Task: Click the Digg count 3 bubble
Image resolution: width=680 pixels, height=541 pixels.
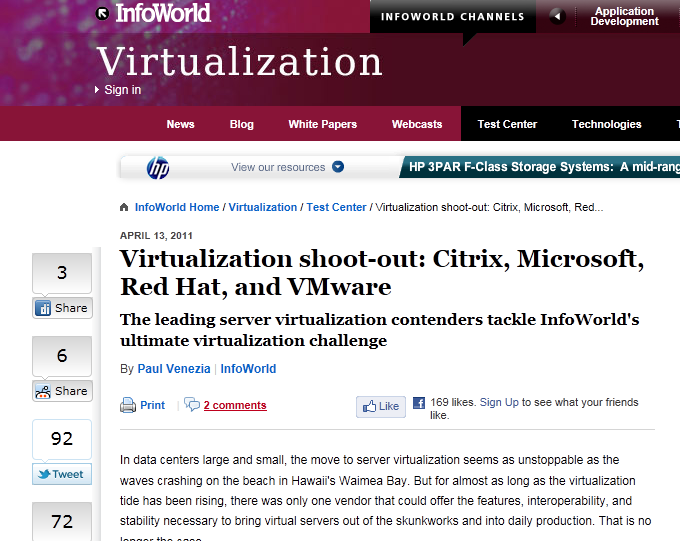Action: point(62,273)
